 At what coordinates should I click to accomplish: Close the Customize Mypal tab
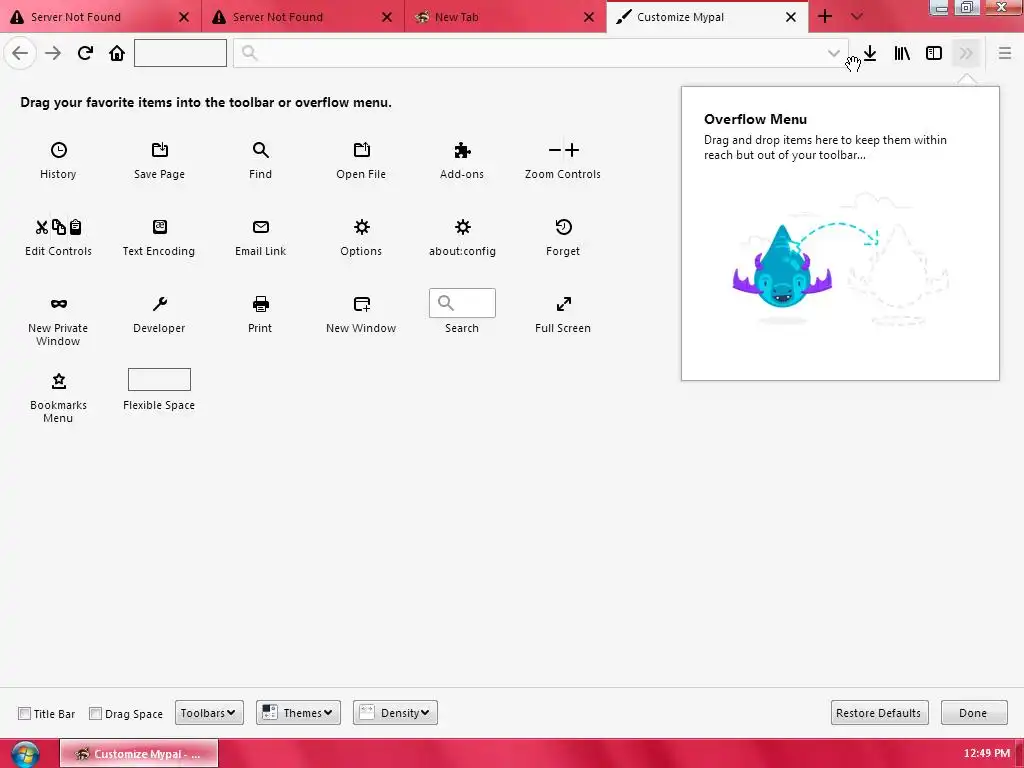click(791, 17)
